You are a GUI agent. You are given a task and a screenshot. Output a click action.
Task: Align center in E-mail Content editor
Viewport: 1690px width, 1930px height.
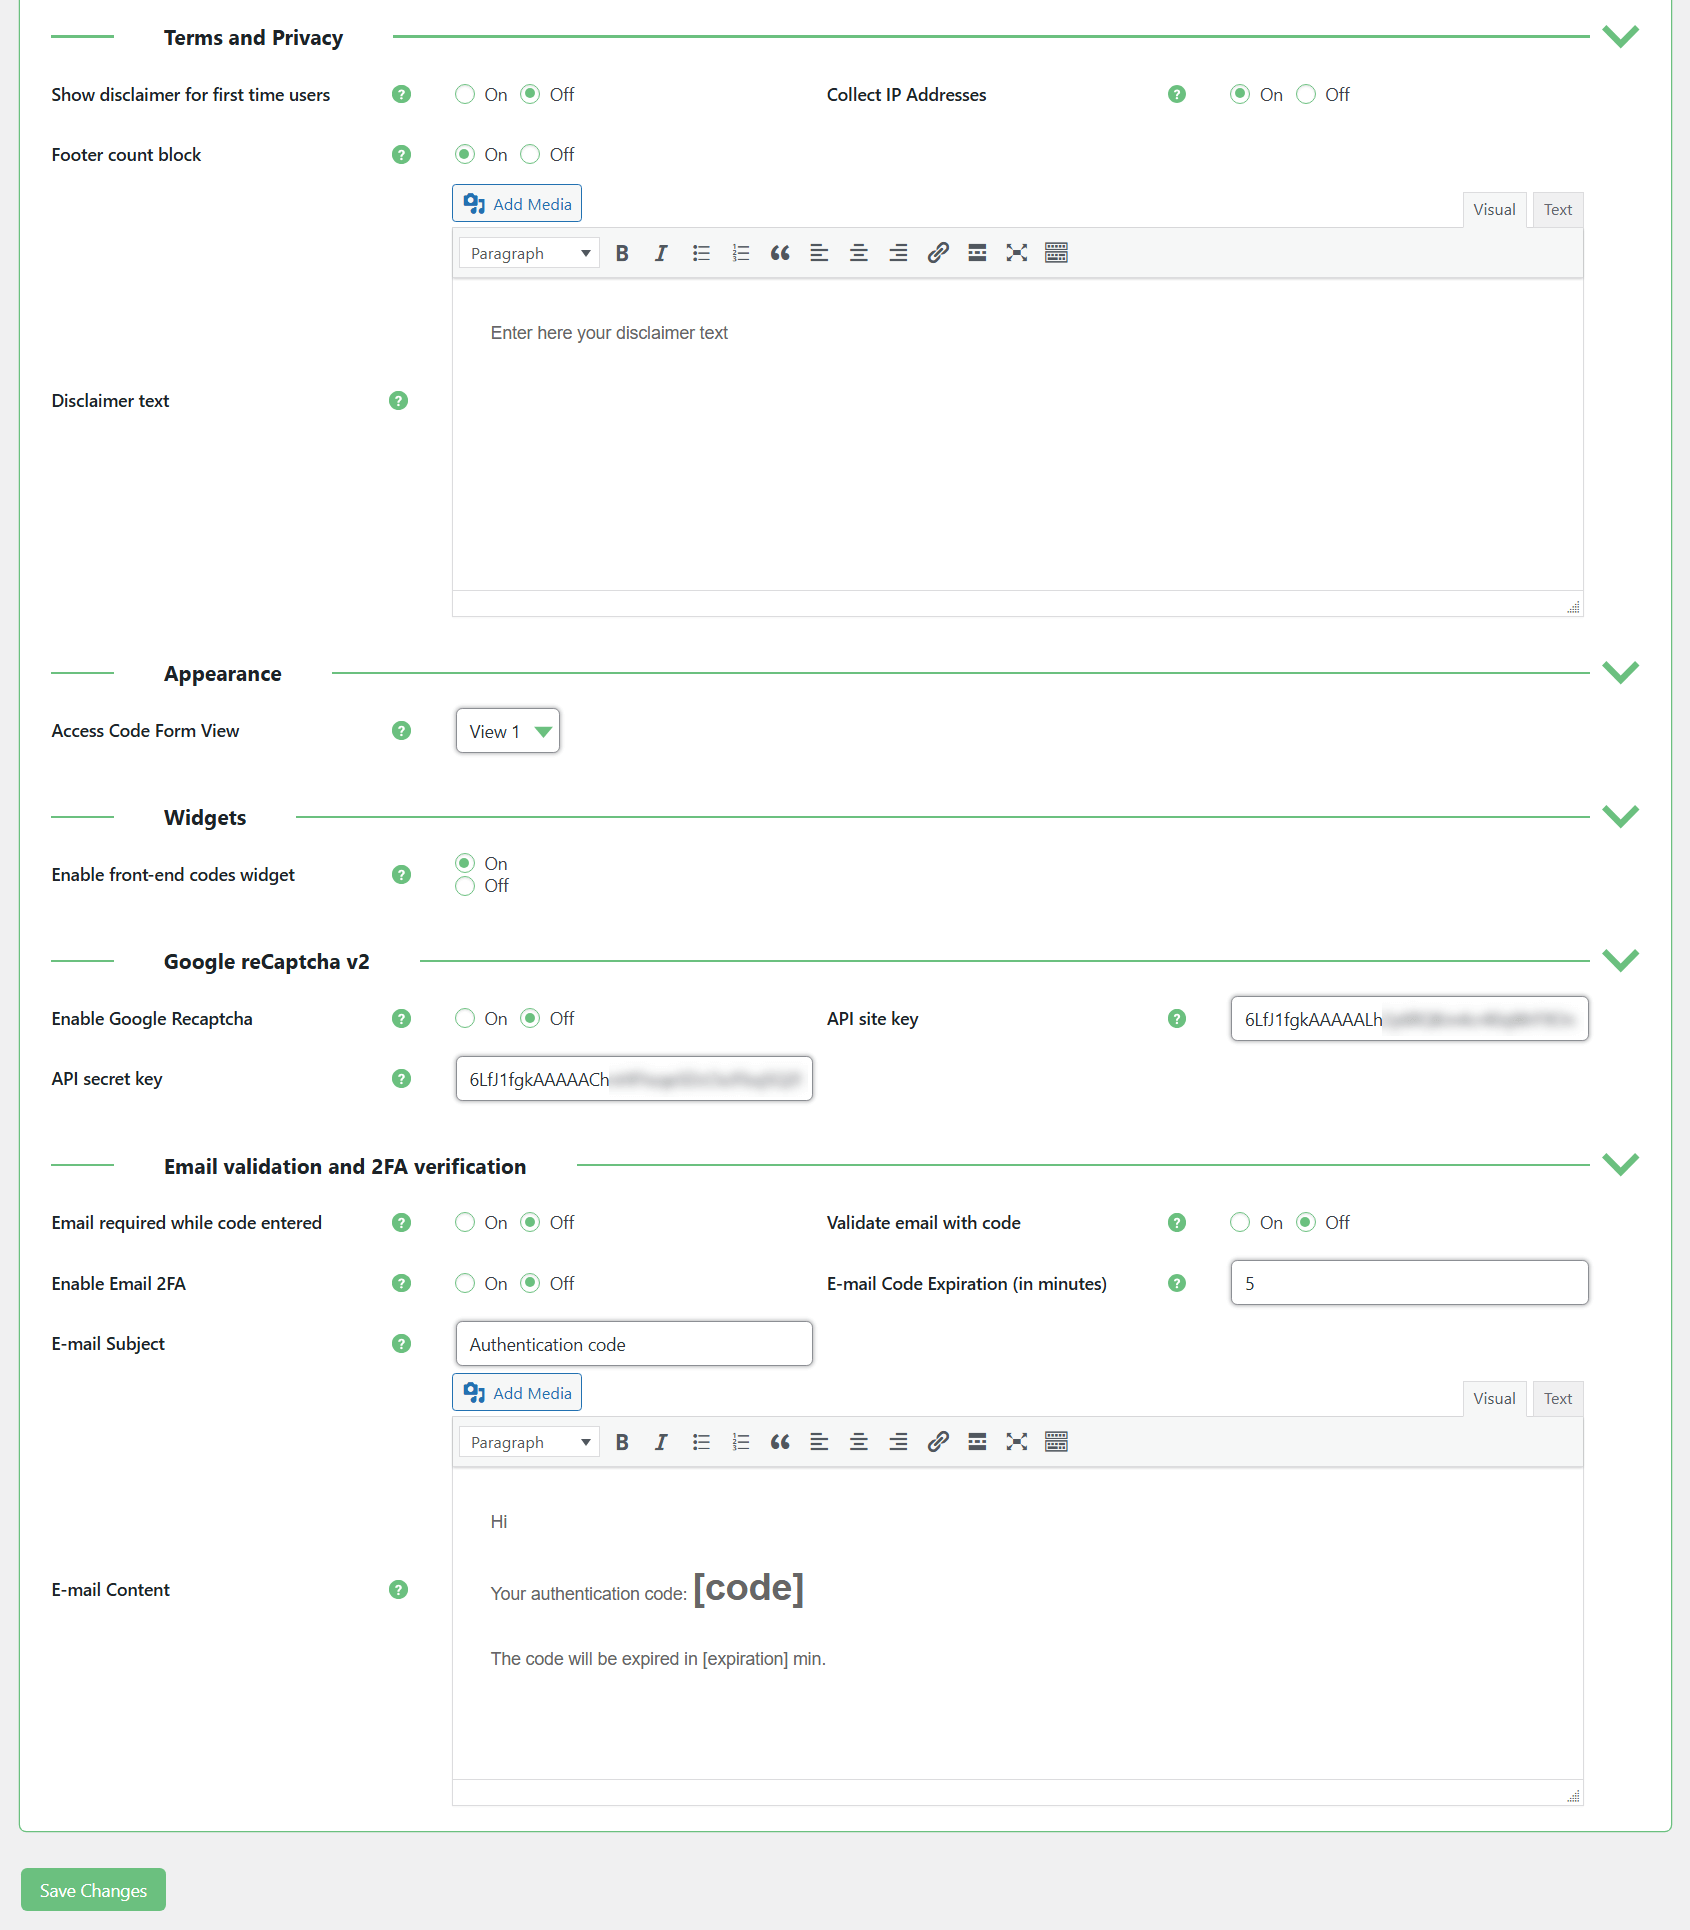pos(858,1442)
